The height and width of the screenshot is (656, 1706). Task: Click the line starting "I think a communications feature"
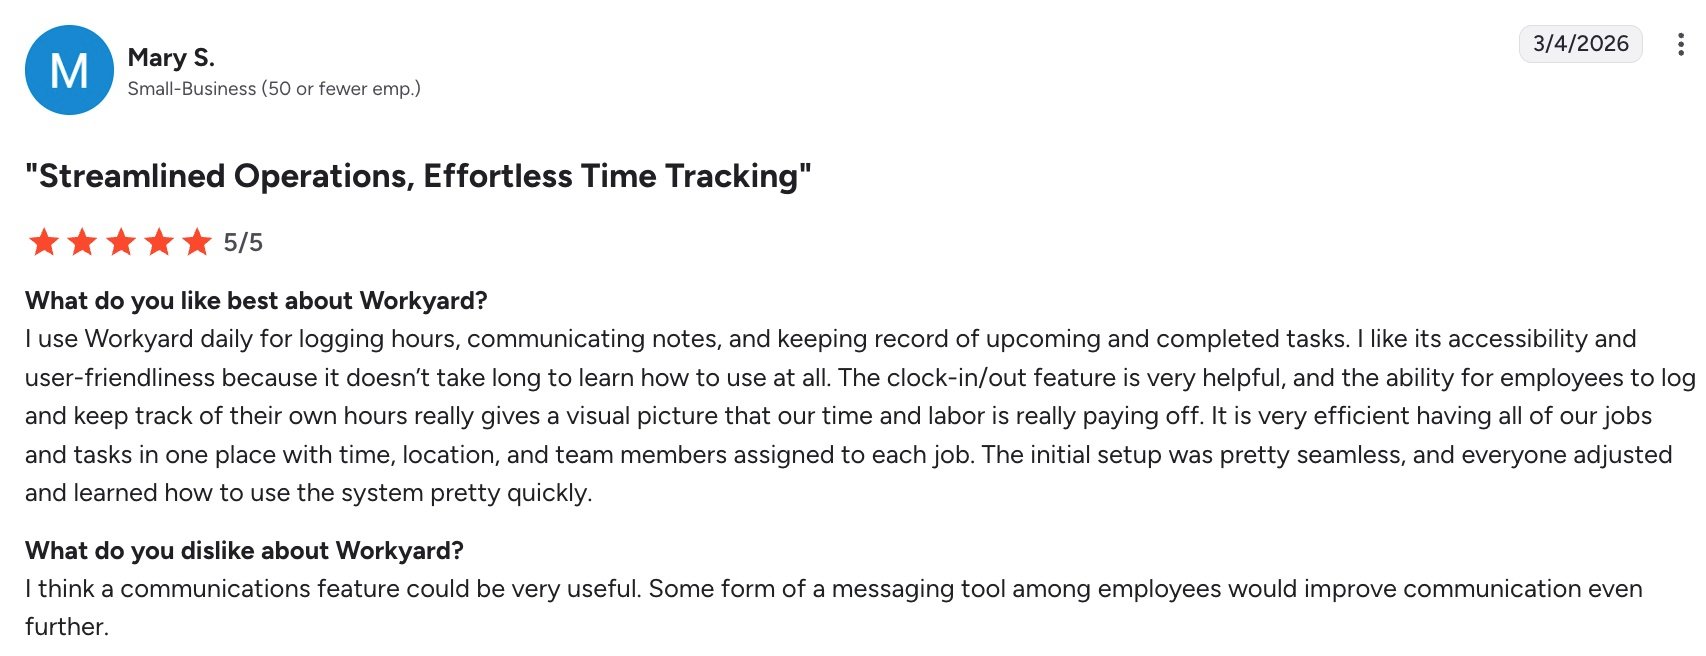tap(833, 589)
